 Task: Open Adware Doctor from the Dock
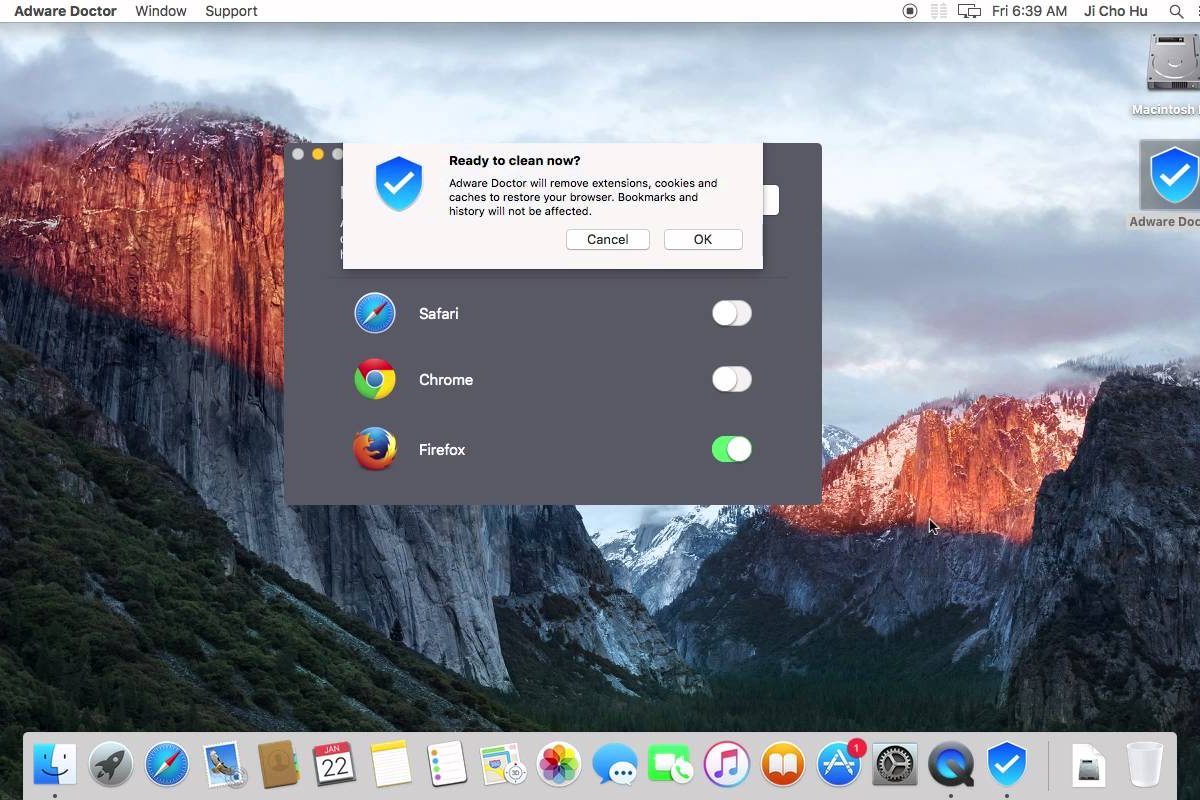tap(1007, 765)
